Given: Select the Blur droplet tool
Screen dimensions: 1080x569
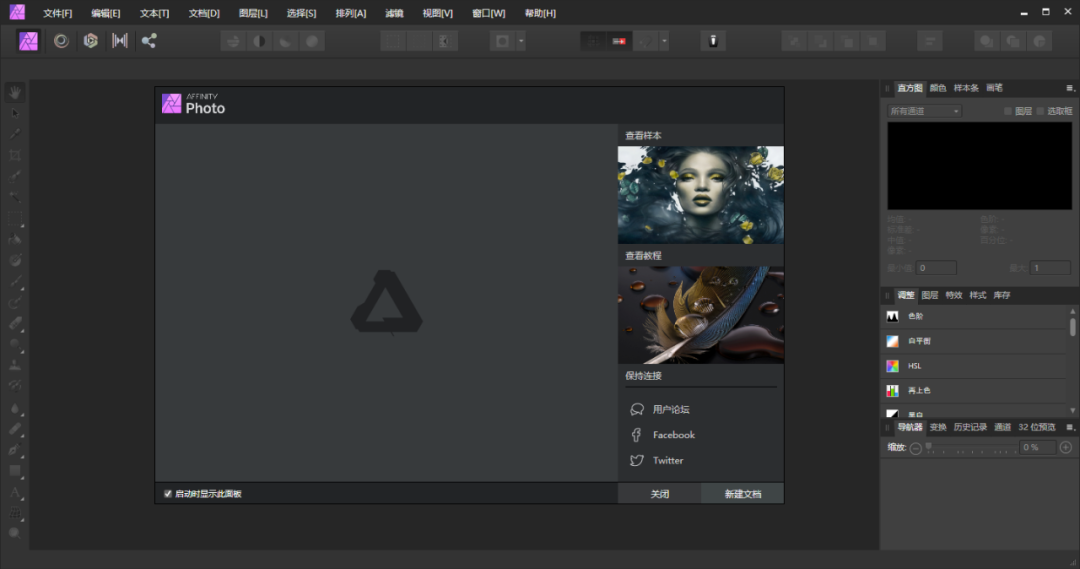Looking at the screenshot, I should point(14,408).
